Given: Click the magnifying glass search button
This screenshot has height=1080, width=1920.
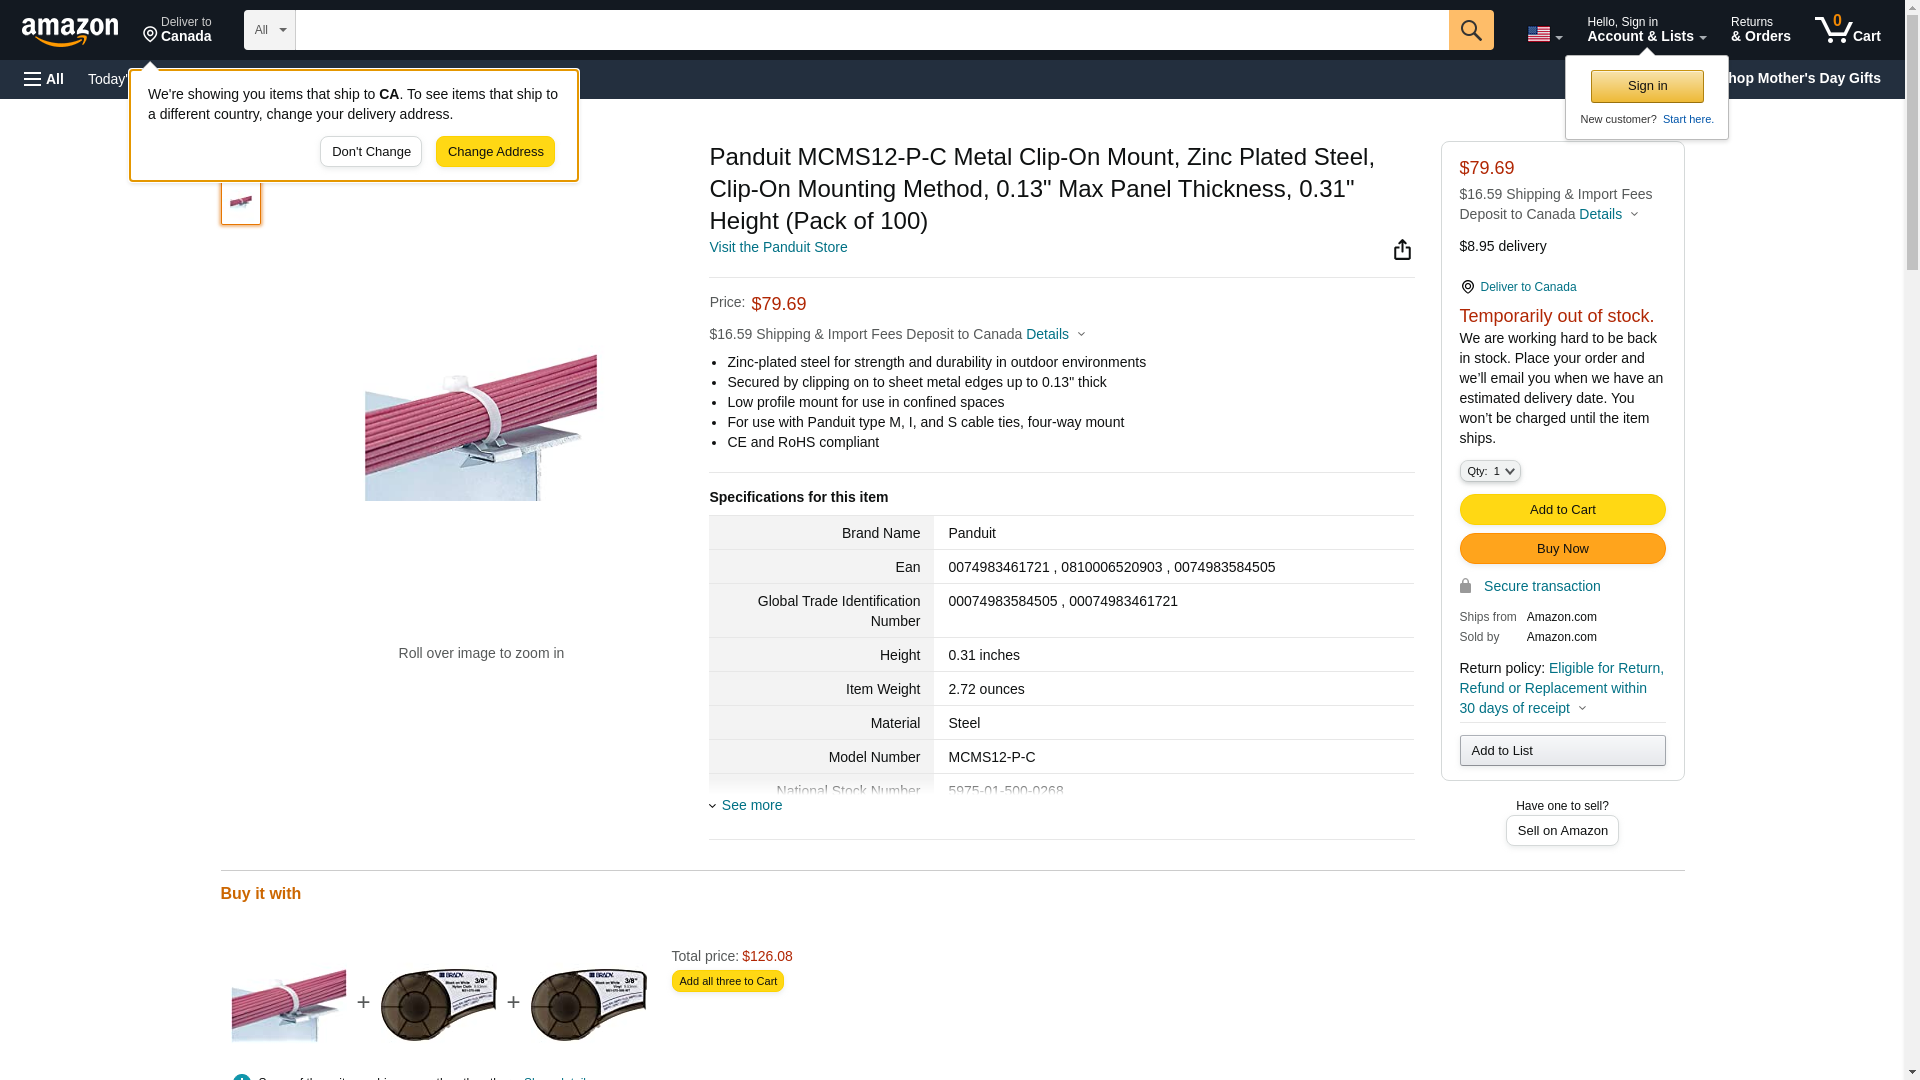Looking at the screenshot, I should click(1470, 30).
